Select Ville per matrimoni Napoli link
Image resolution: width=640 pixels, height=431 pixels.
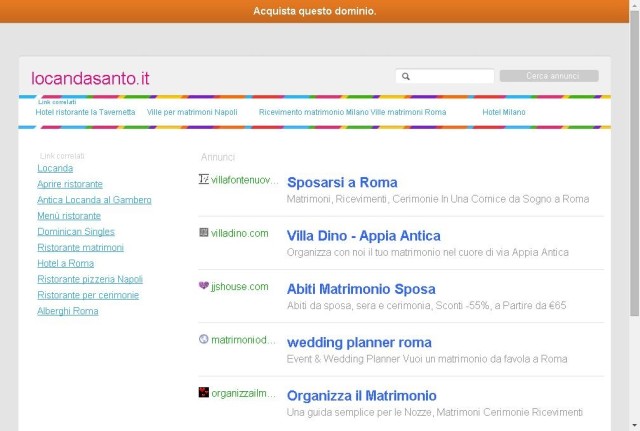tap(192, 112)
